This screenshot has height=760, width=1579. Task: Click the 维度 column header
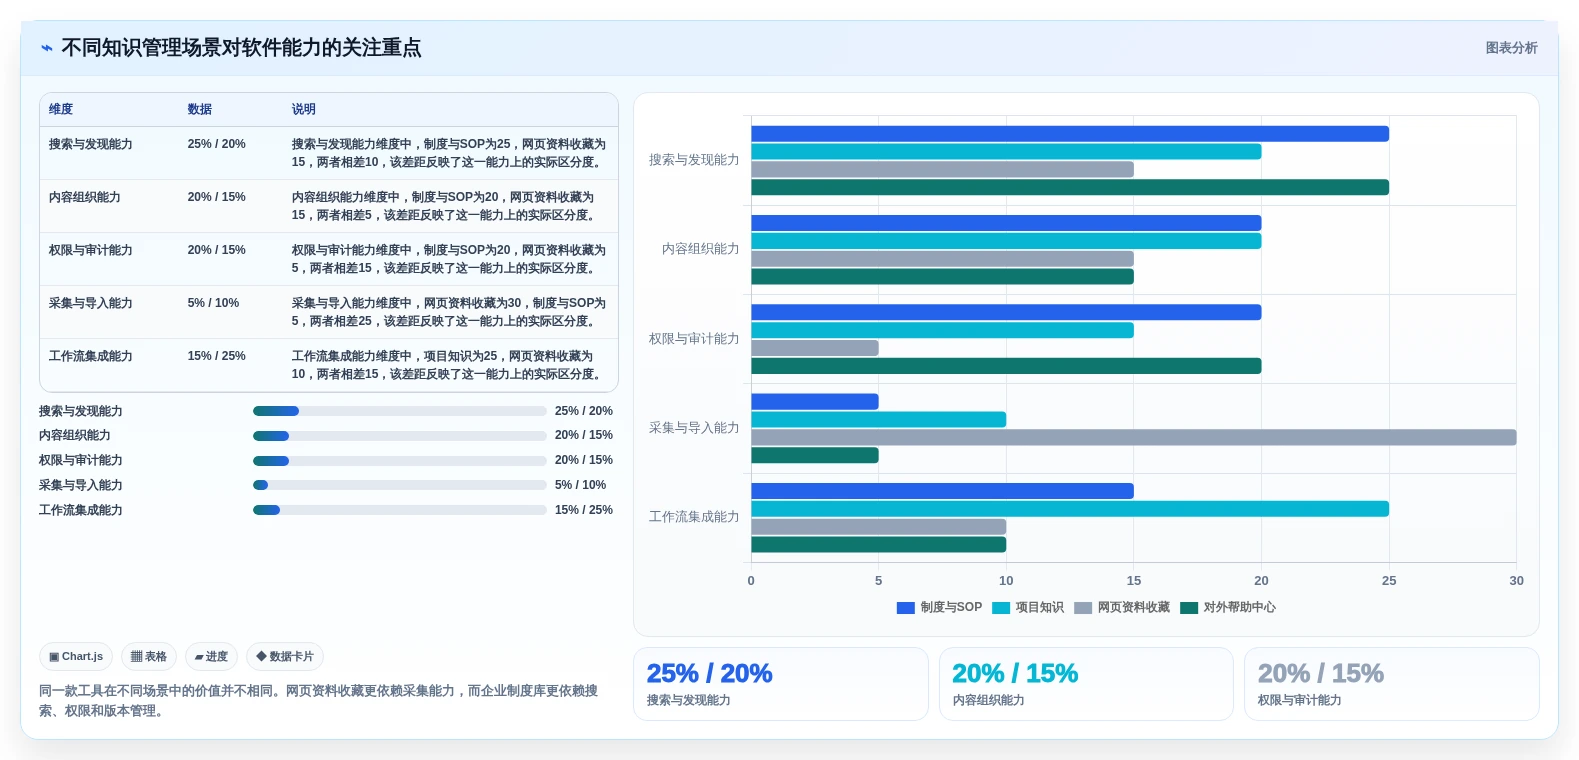(61, 109)
